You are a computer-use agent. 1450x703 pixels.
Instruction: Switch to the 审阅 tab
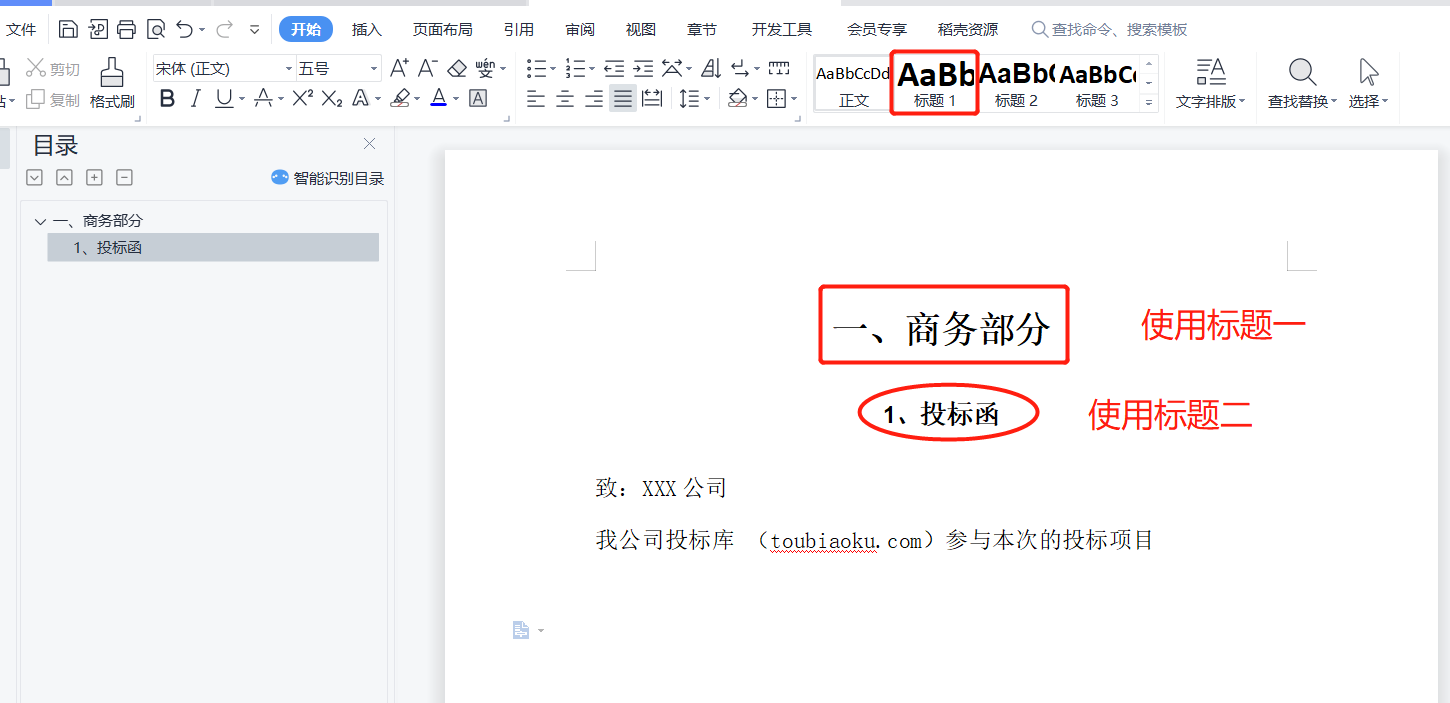click(x=580, y=29)
